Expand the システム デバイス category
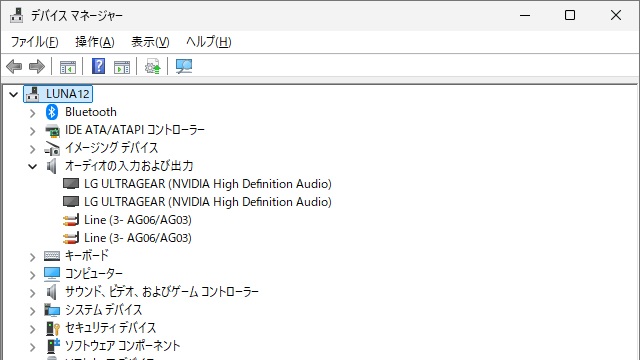640x360 pixels. click(x=33, y=311)
